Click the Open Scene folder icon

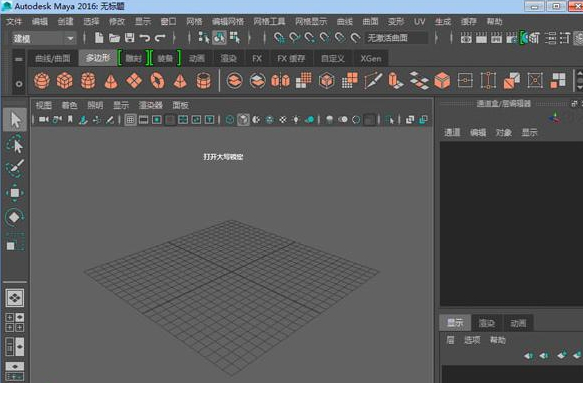[x=114, y=38]
